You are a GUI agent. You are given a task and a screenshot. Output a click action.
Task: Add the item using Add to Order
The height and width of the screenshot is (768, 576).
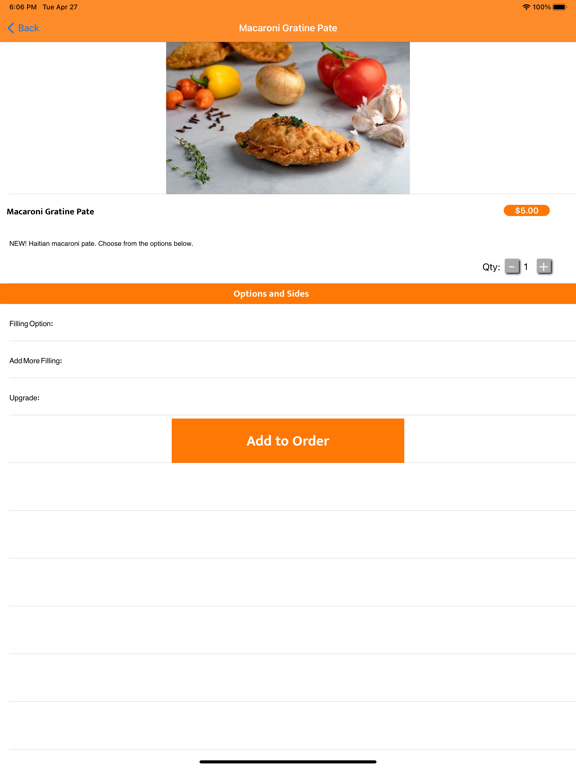[288, 440]
